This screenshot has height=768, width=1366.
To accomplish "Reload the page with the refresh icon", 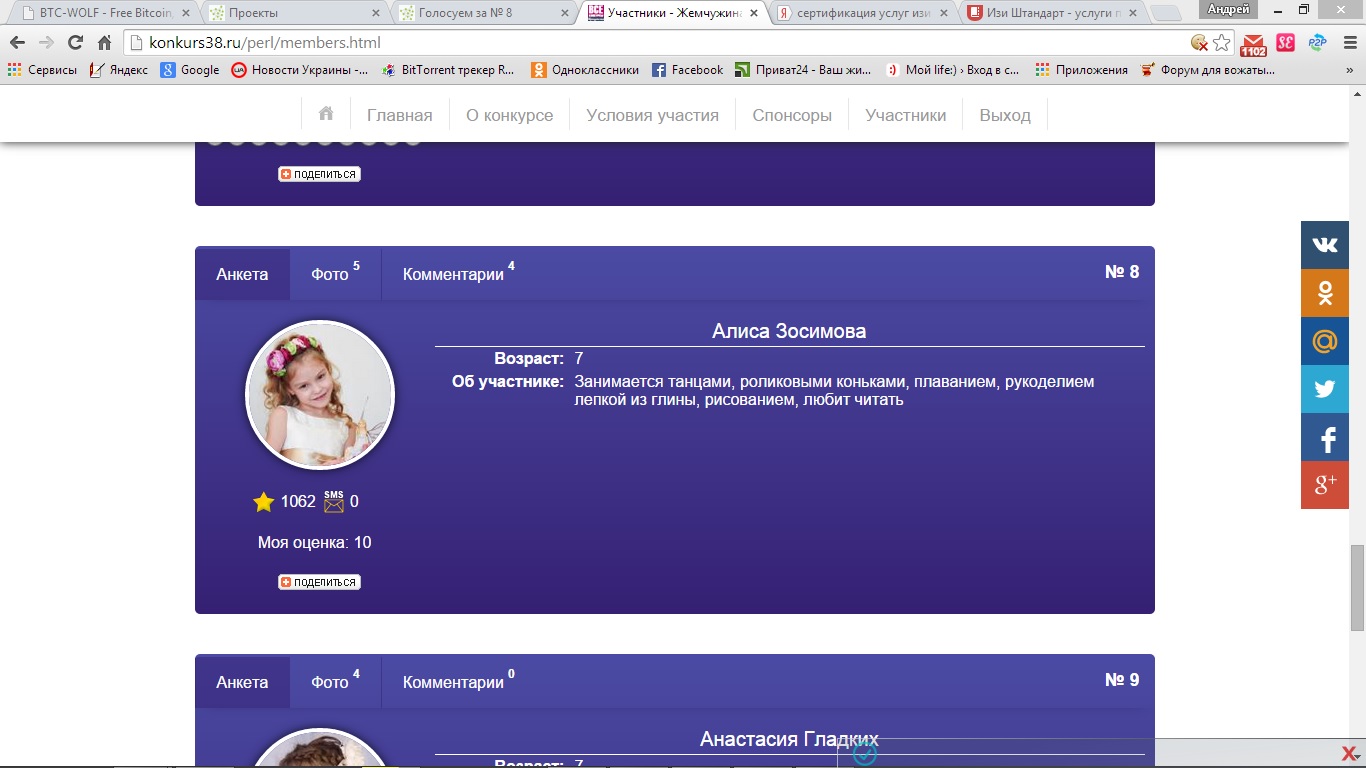I will (75, 43).
